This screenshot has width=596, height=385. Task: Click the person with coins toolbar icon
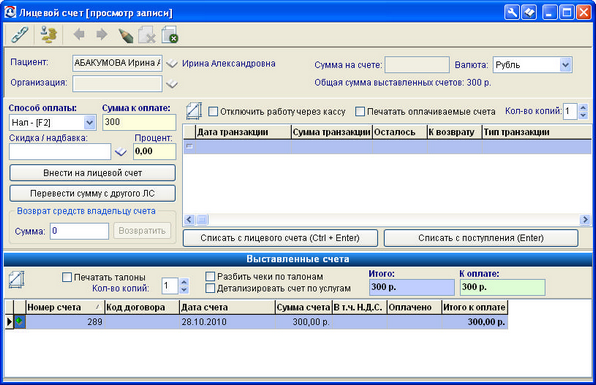coord(49,35)
